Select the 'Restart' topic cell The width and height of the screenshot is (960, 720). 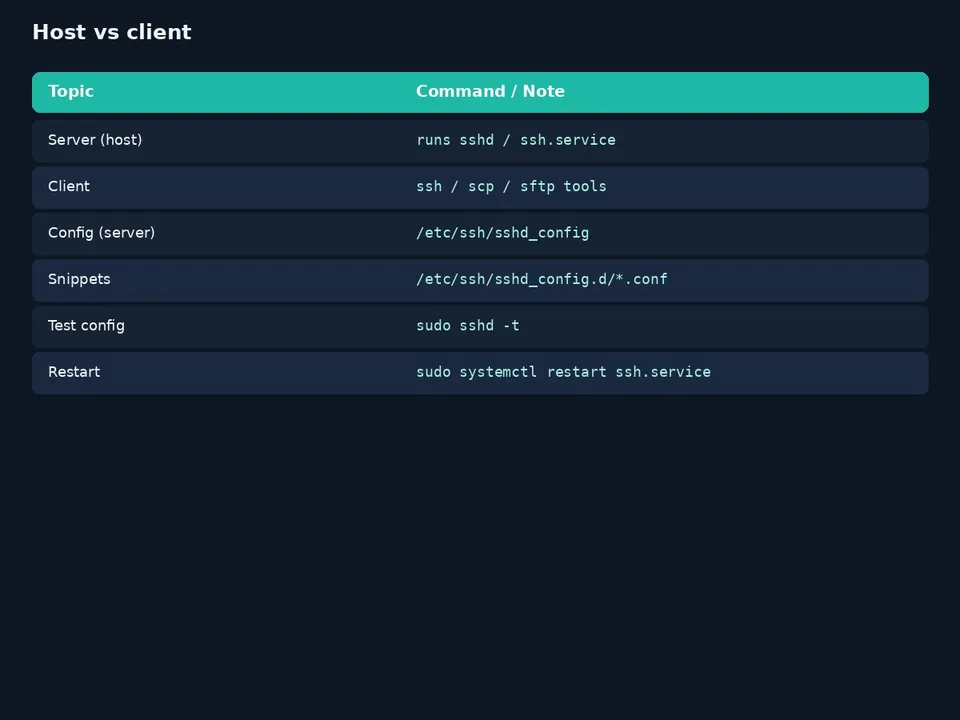pyautogui.click(x=74, y=372)
